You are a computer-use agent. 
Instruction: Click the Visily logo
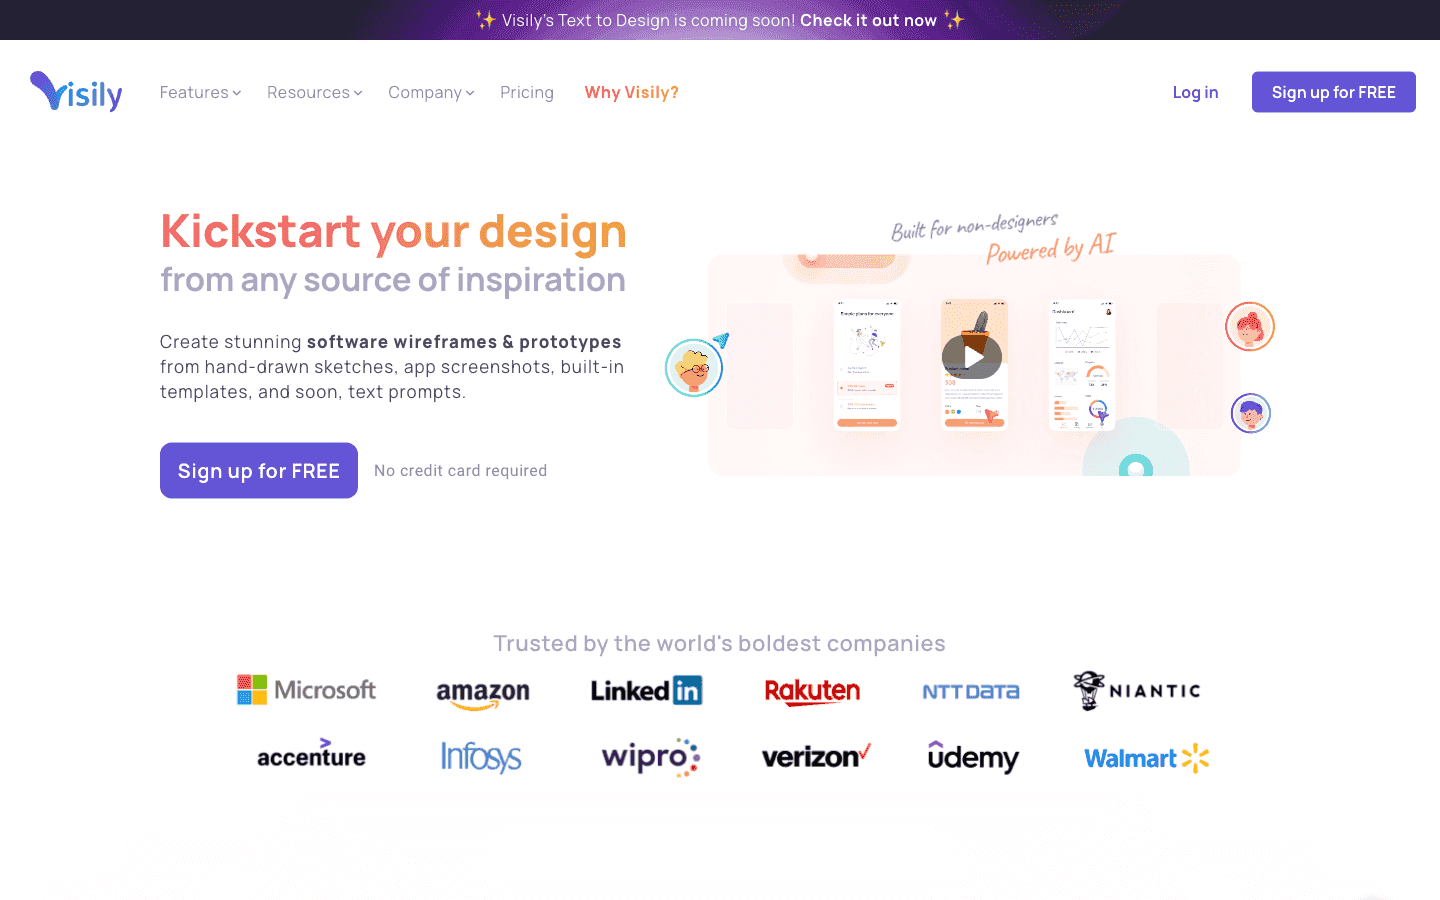click(76, 92)
